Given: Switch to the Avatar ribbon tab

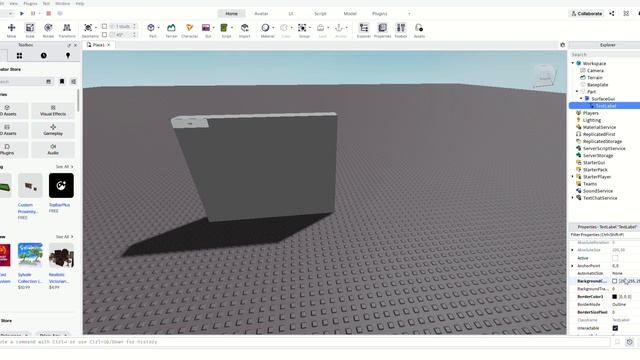Looking at the screenshot, I should point(261,13).
